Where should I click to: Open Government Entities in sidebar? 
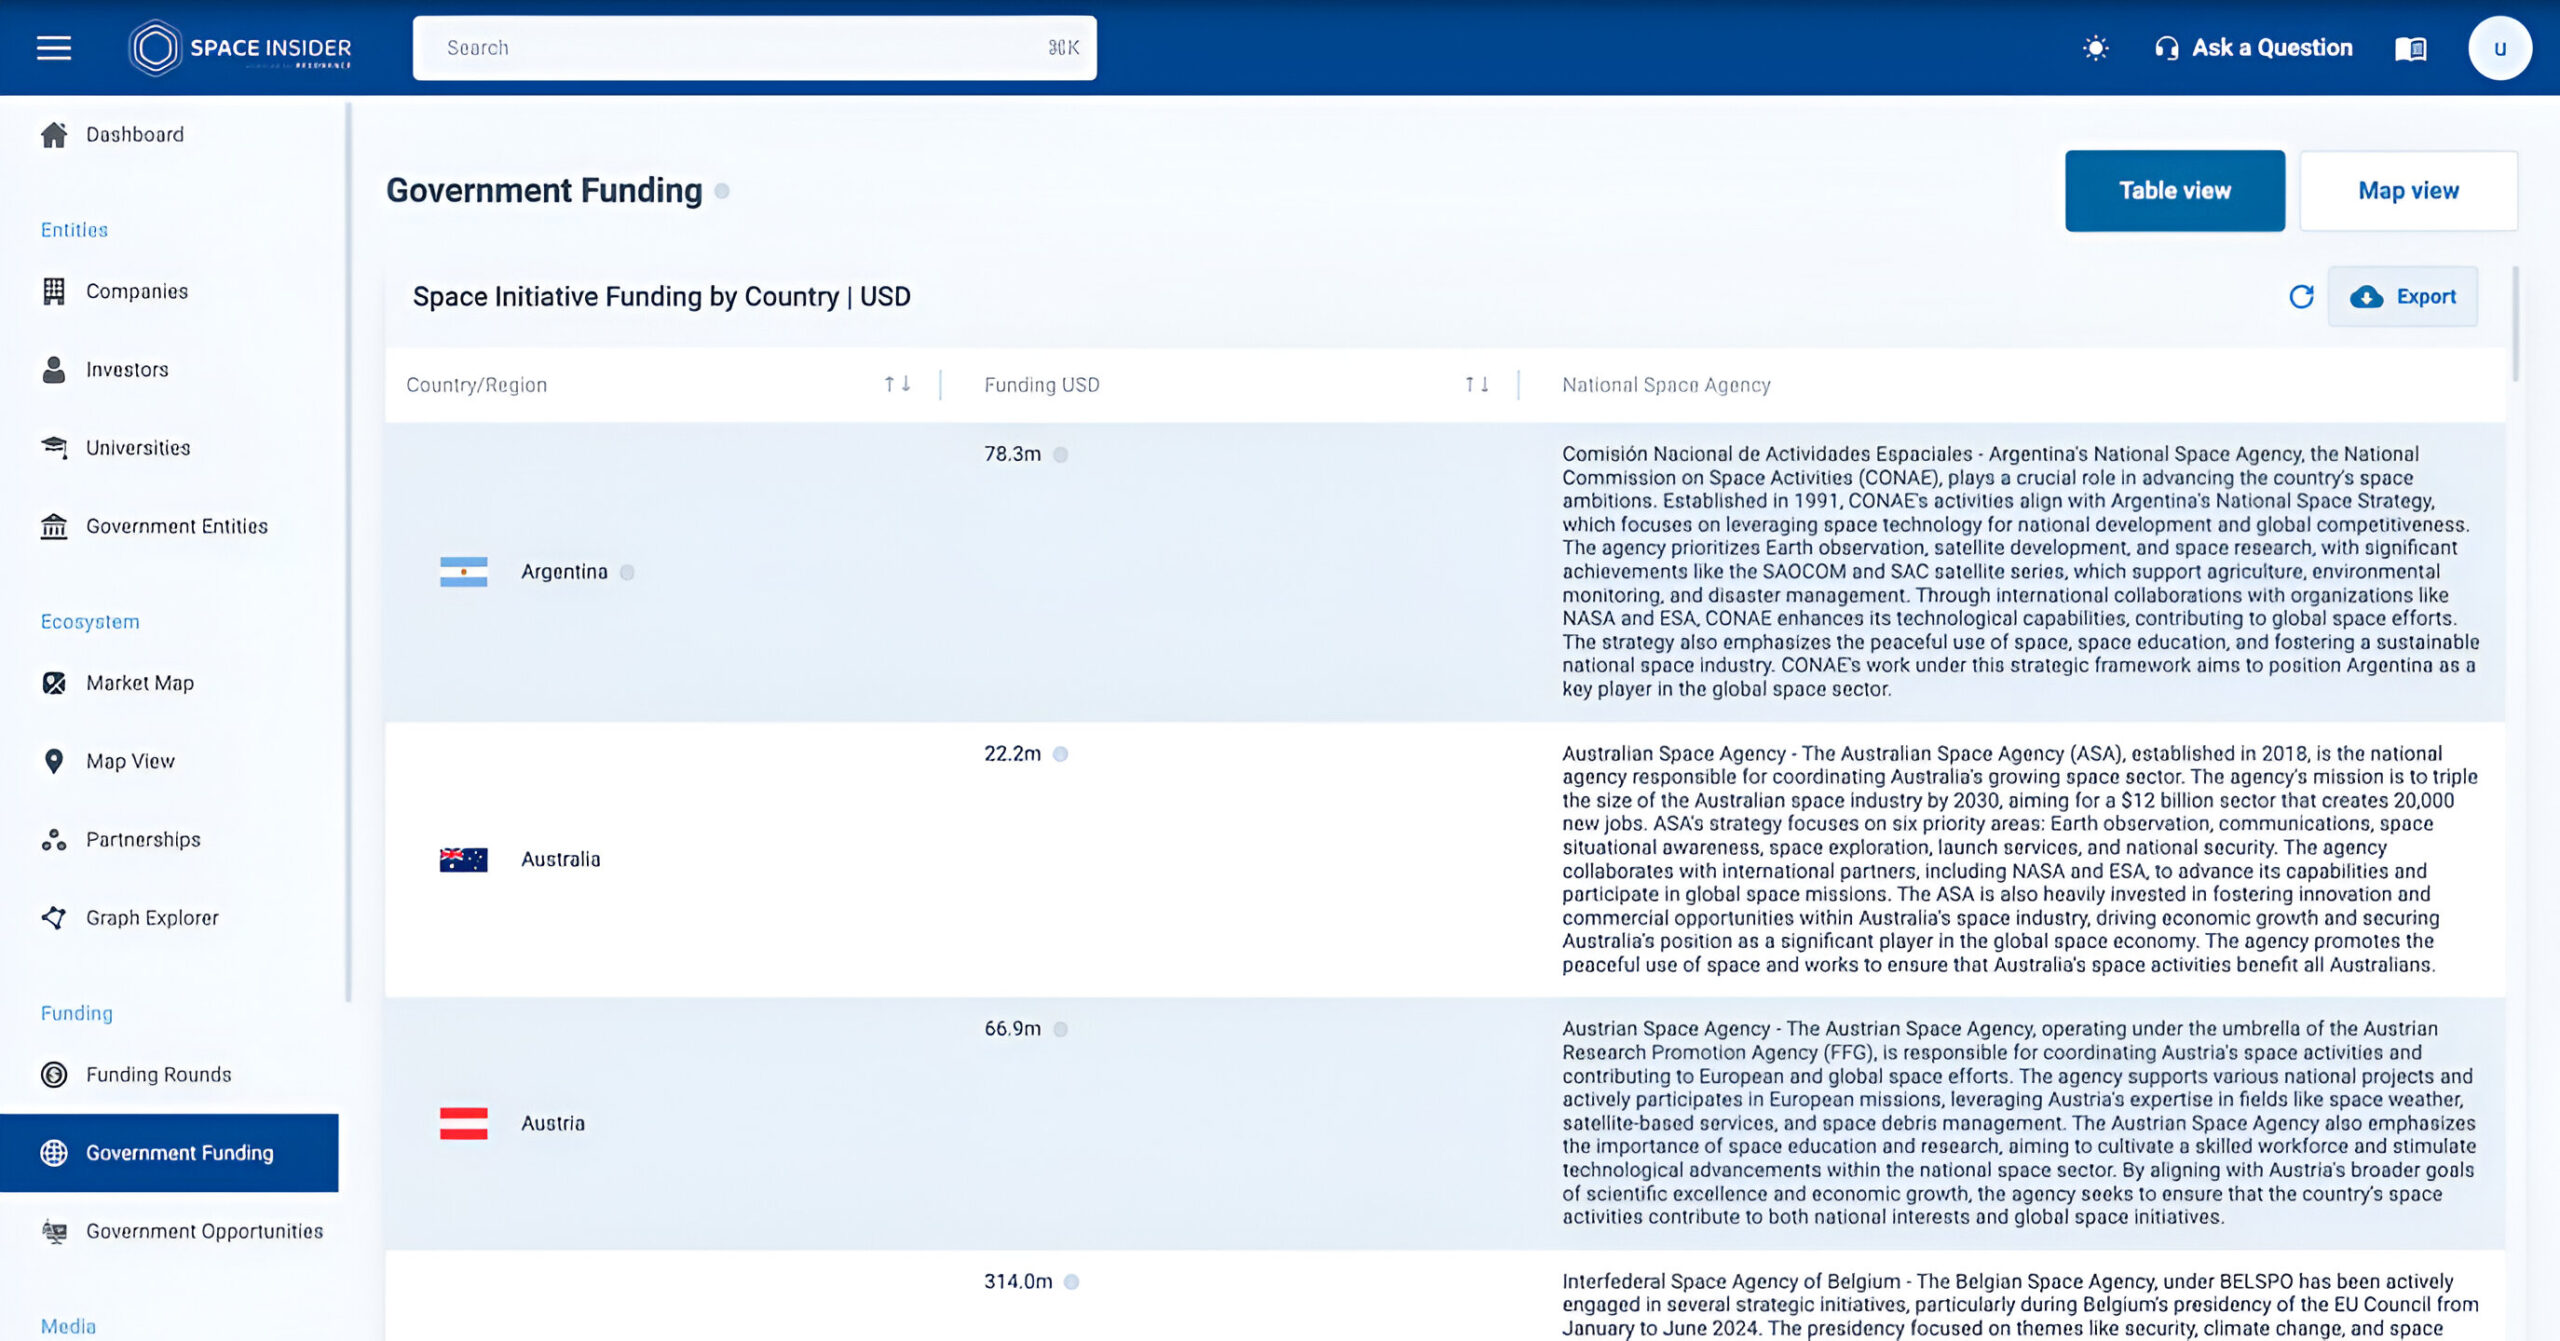coord(177,526)
